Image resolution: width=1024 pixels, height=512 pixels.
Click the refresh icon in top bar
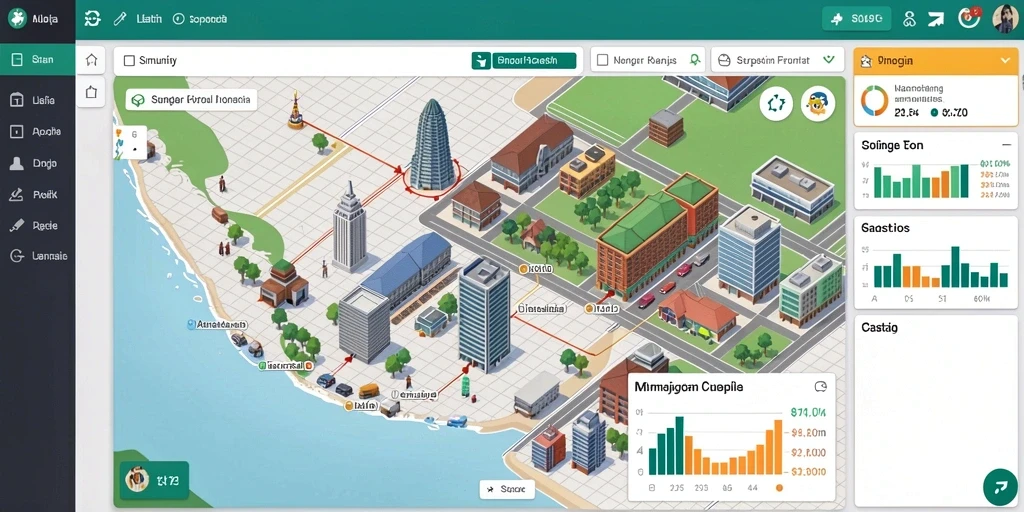click(93, 19)
